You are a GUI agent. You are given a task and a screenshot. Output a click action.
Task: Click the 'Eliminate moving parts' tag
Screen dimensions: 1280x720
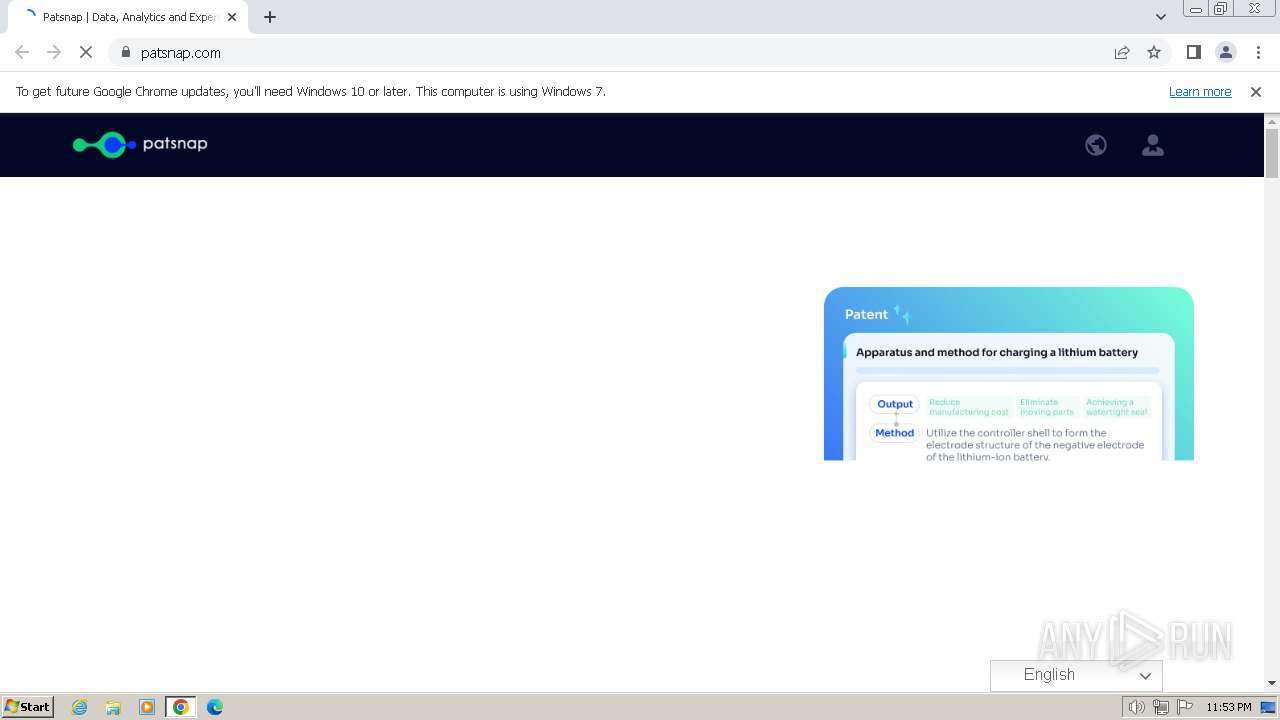click(x=1047, y=407)
